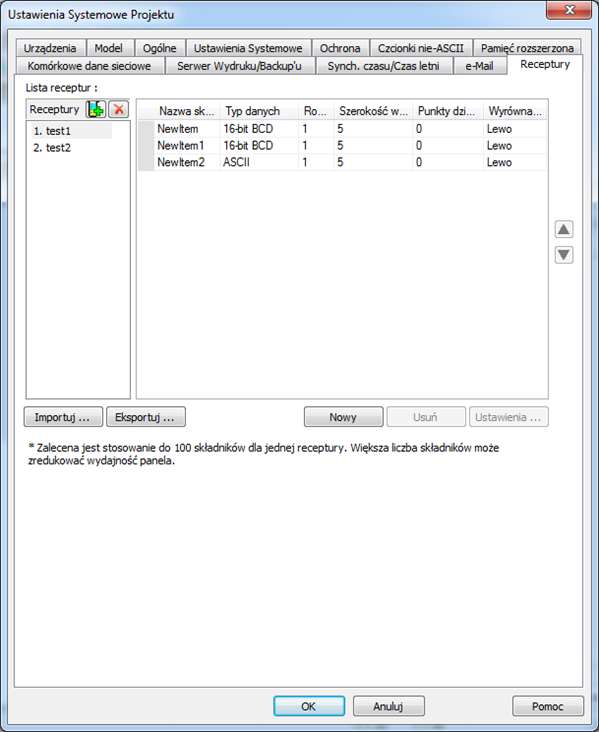Click the Szerokość w... column header
This screenshot has height=732, width=599.
tap(373, 111)
